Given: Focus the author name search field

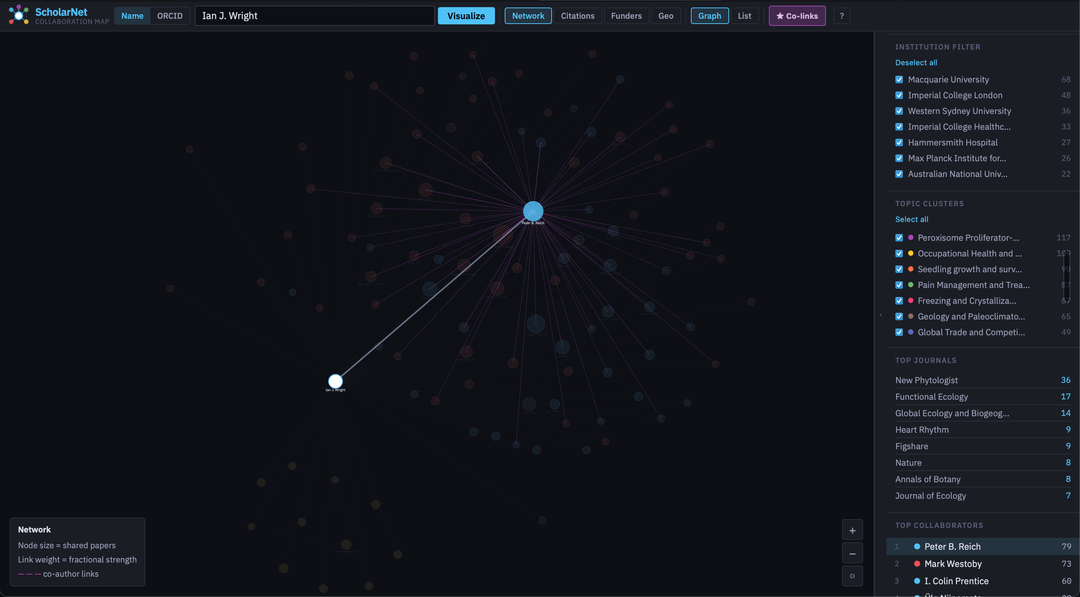Looking at the screenshot, I should (314, 16).
